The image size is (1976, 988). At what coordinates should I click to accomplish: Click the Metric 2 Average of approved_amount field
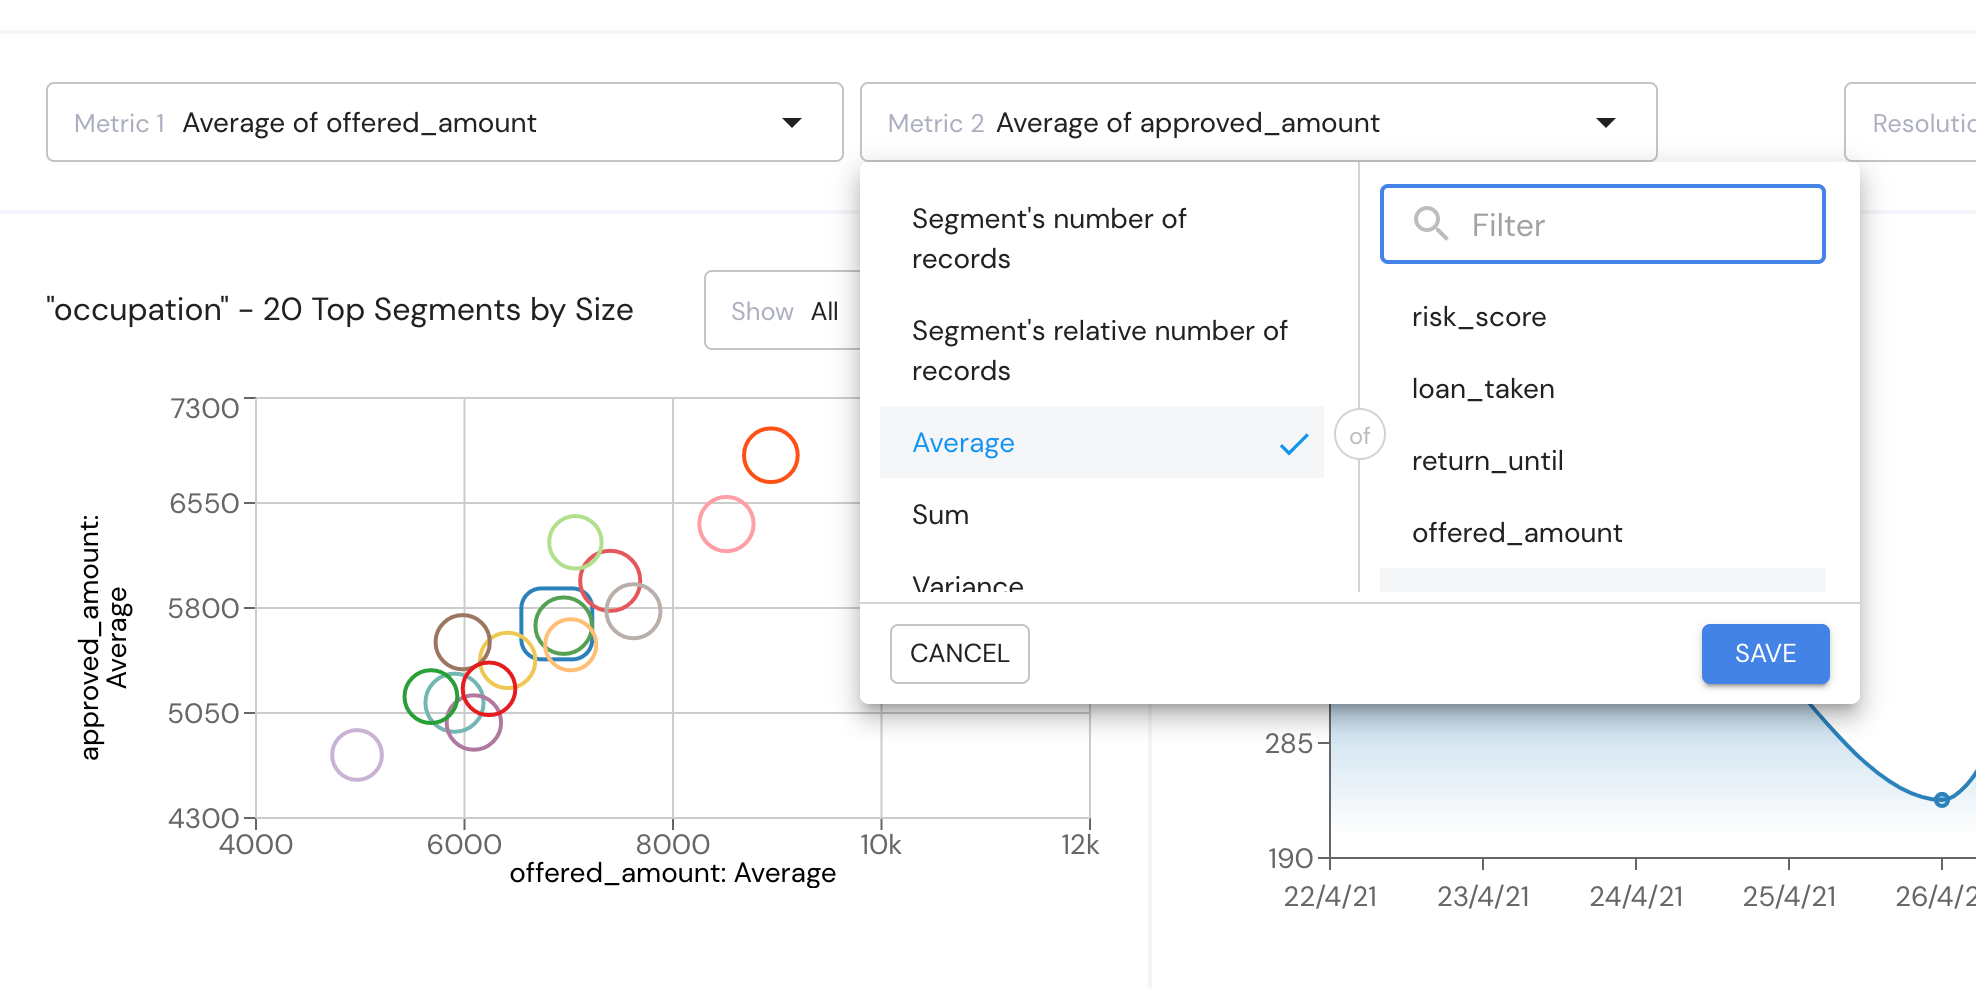1258,122
